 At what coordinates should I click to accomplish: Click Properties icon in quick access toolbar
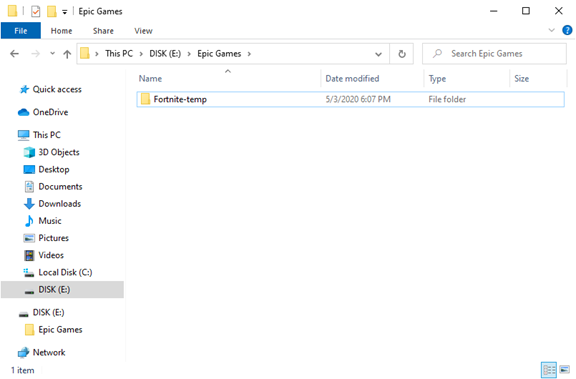click(x=35, y=11)
